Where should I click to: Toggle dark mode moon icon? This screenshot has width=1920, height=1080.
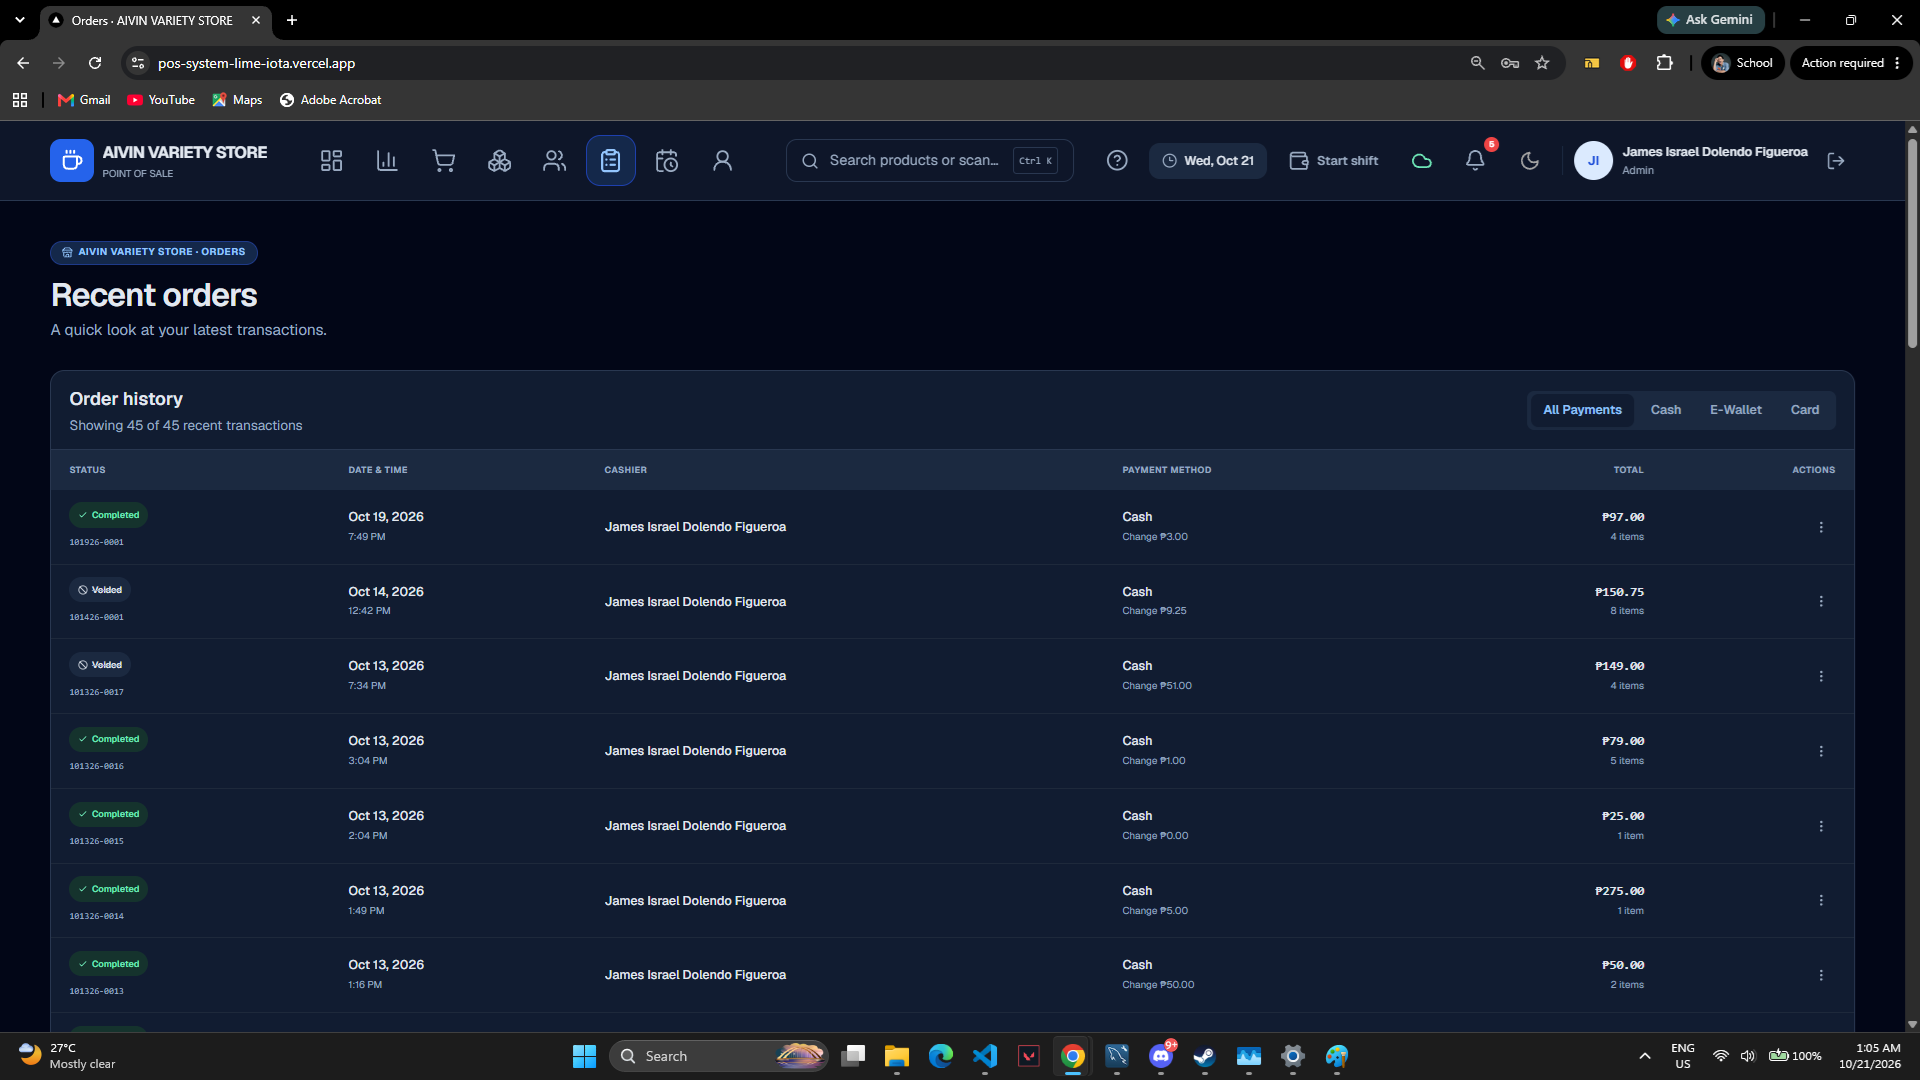pos(1530,161)
